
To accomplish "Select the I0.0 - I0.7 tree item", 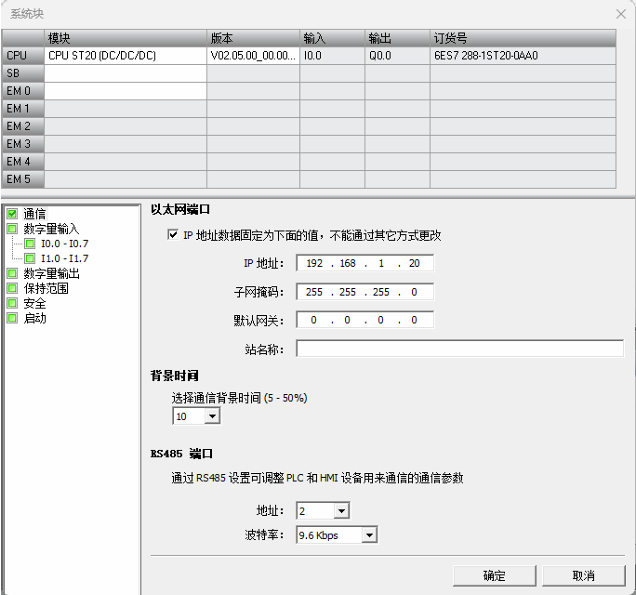I will click(64, 243).
